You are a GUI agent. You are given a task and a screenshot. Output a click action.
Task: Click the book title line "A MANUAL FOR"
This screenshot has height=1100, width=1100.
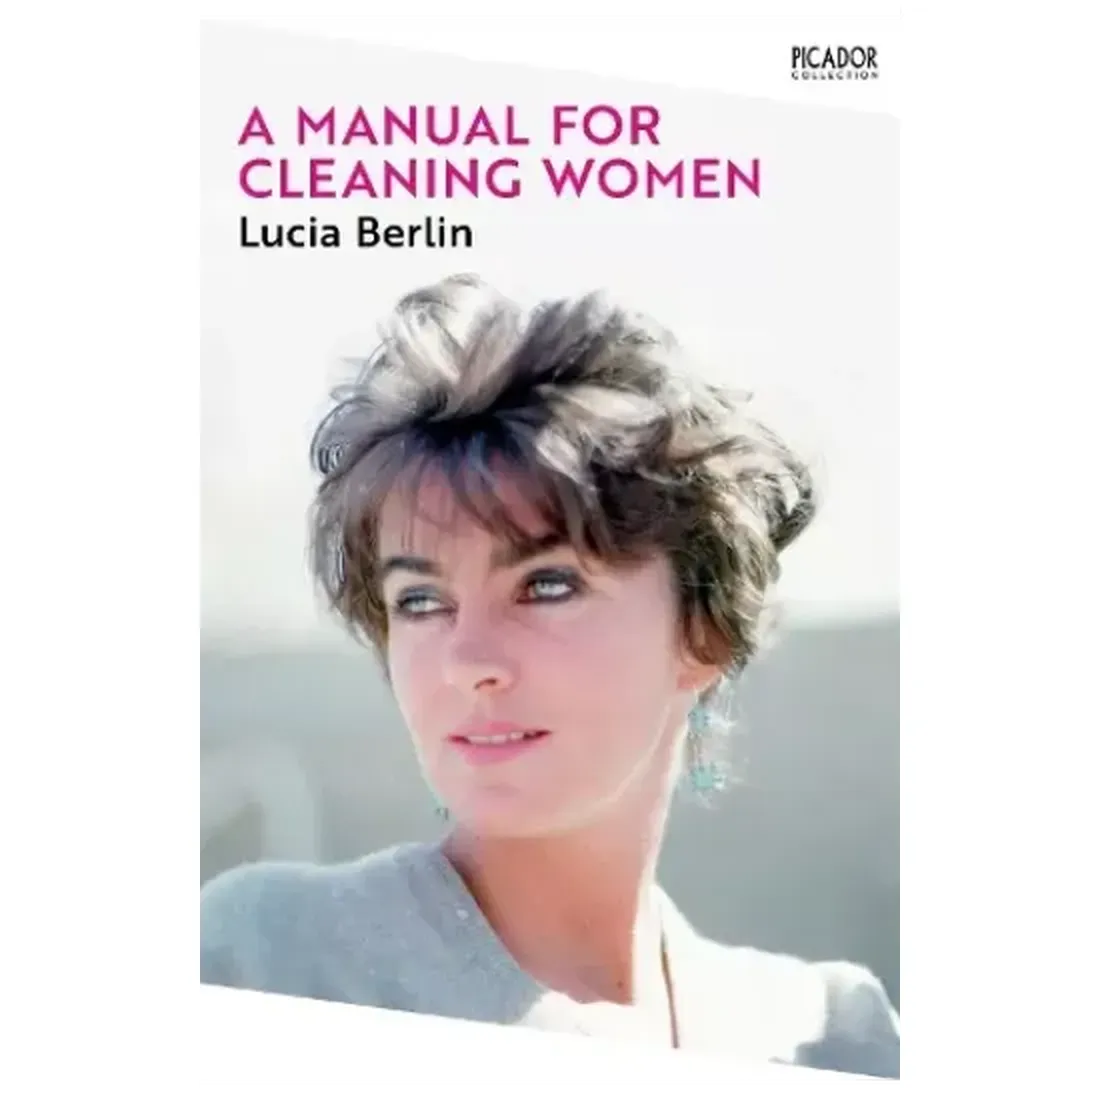[x=450, y=127]
